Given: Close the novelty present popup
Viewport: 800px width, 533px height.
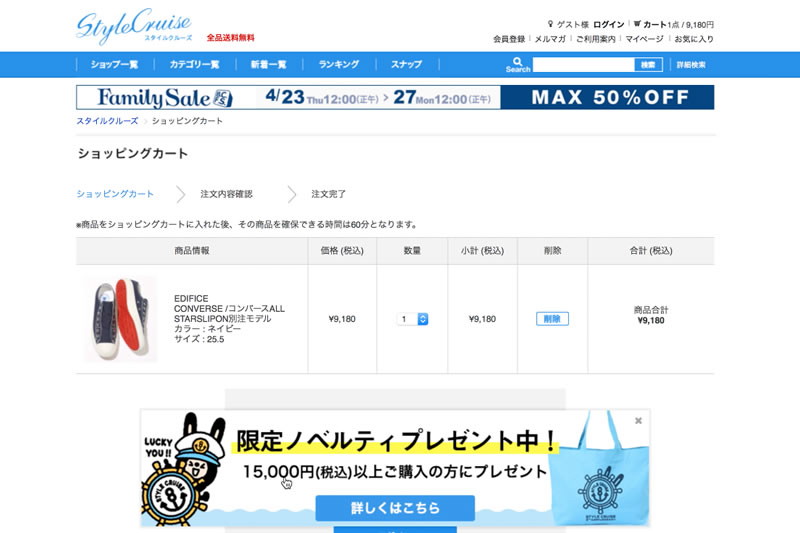Looking at the screenshot, I should click(x=638, y=421).
